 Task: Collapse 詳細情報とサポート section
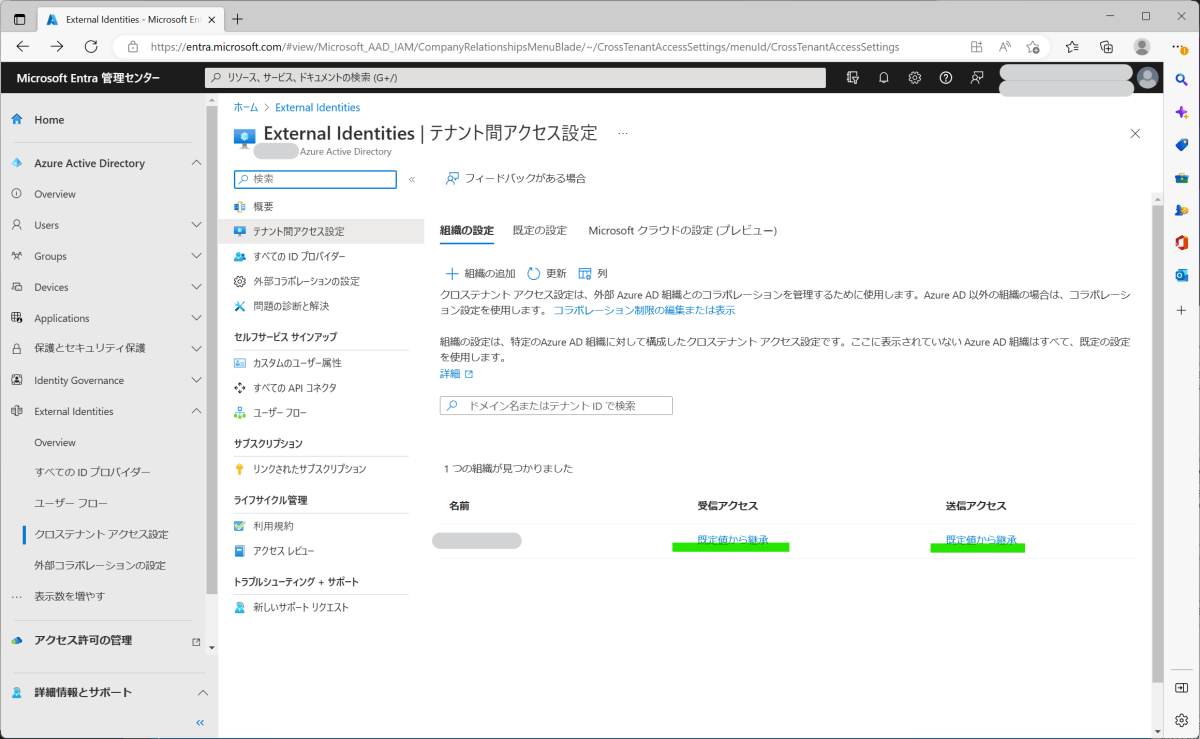tap(202, 692)
